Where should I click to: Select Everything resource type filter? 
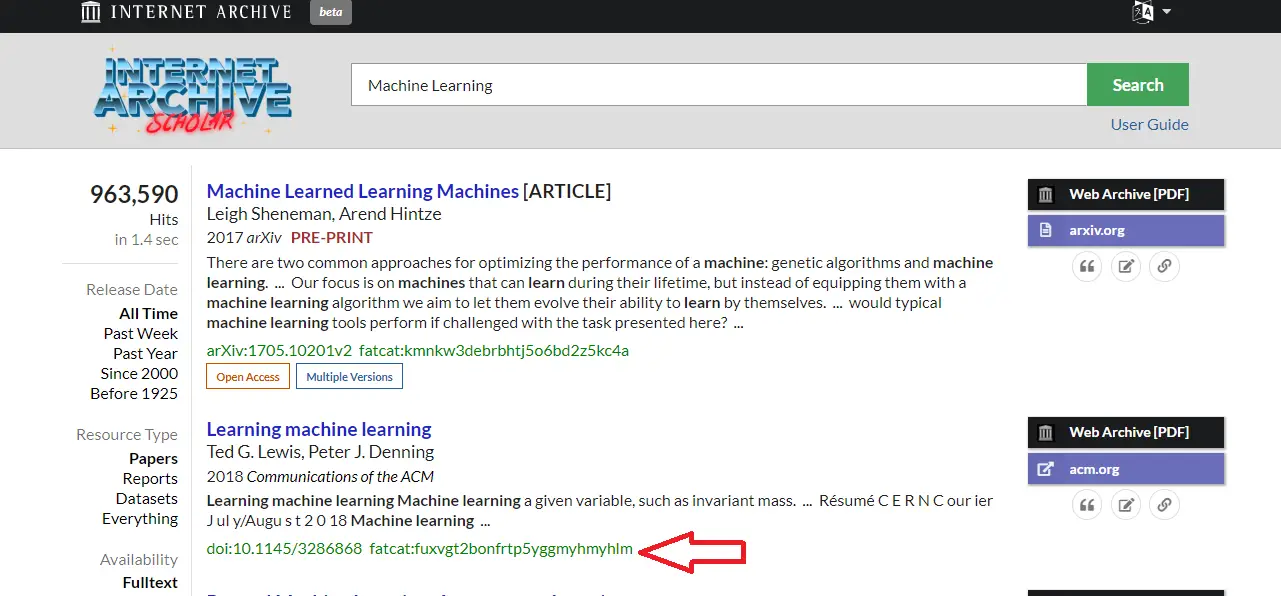coord(140,518)
